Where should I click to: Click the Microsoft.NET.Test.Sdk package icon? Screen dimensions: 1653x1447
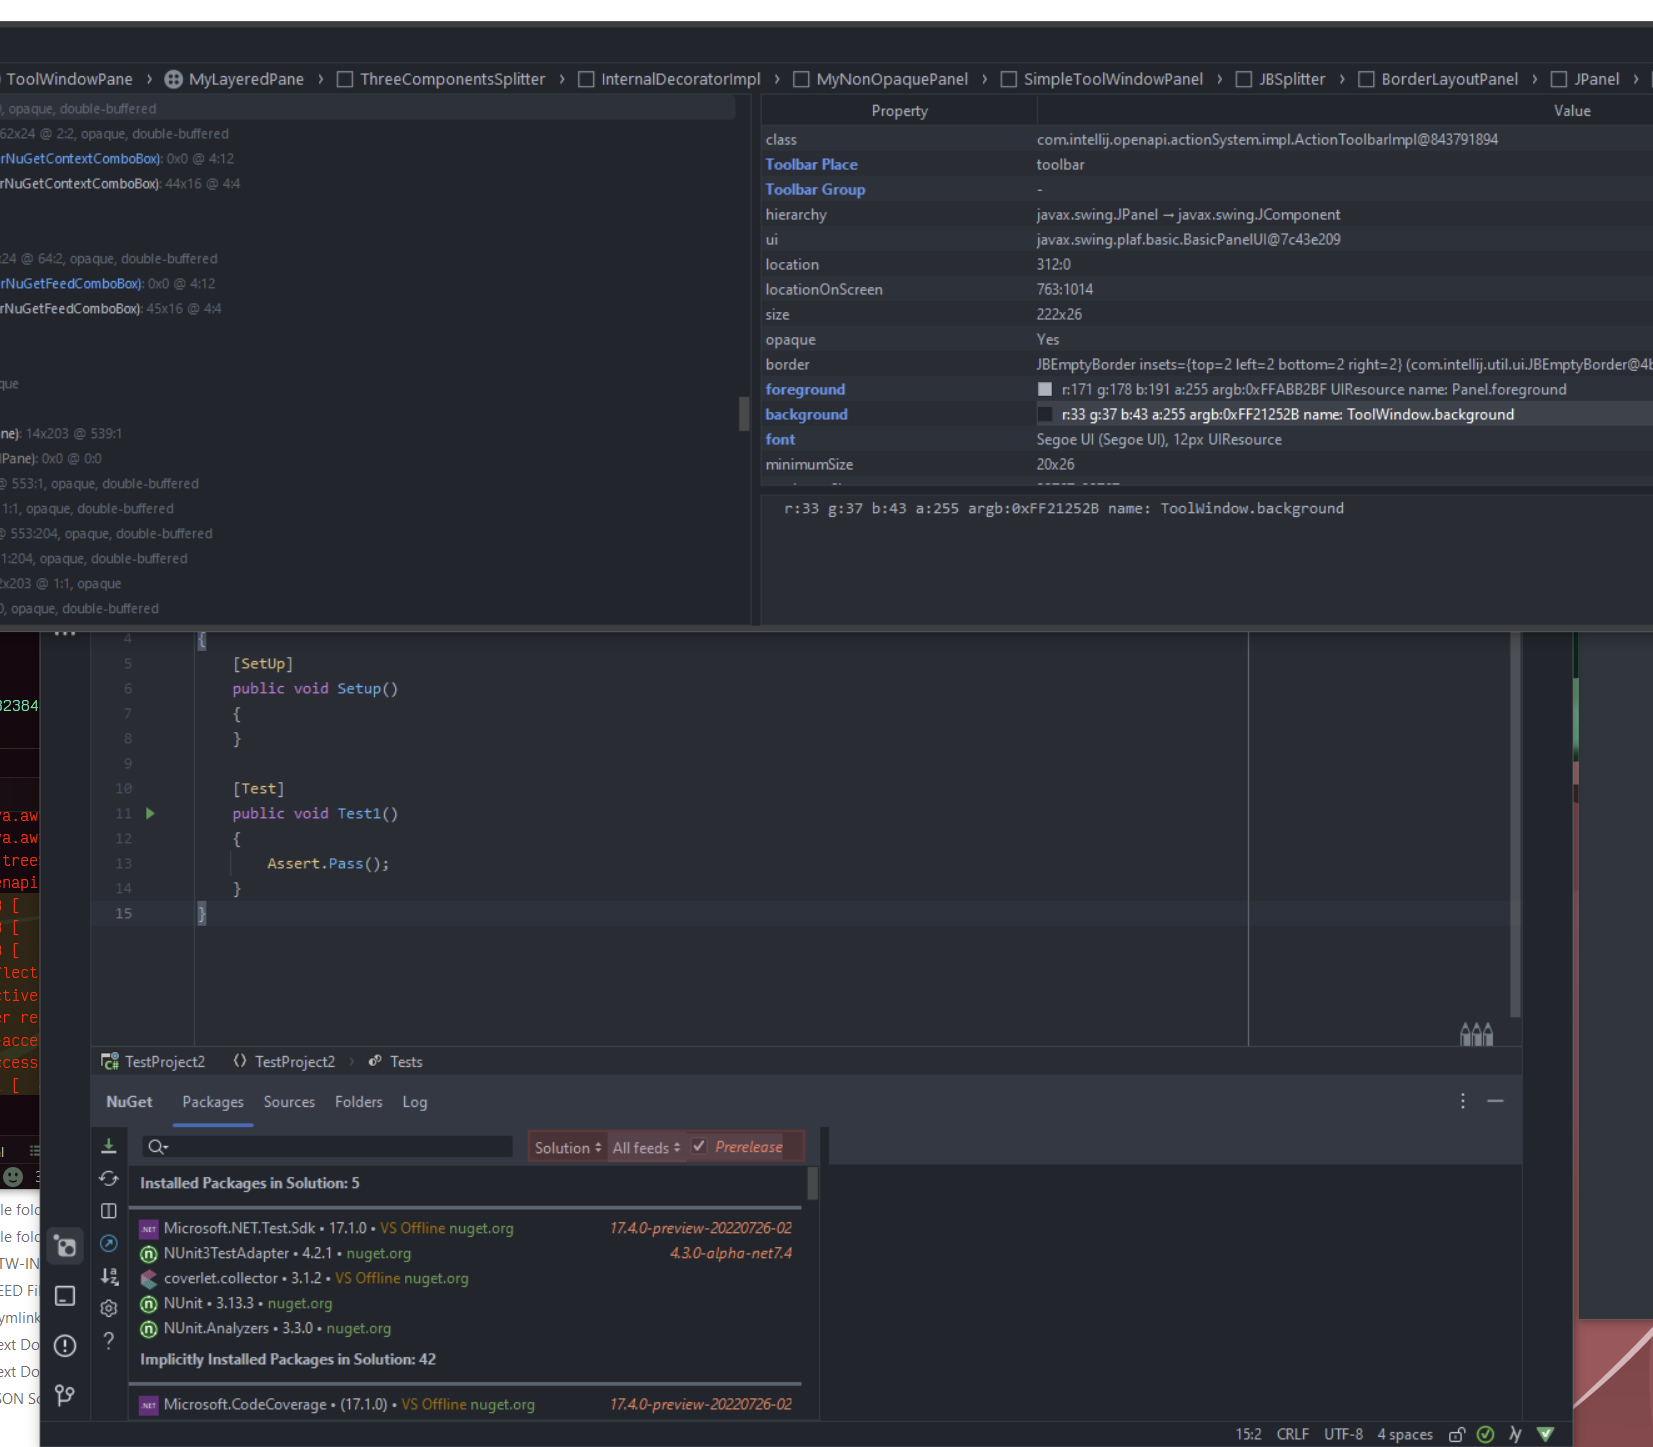pos(149,1229)
